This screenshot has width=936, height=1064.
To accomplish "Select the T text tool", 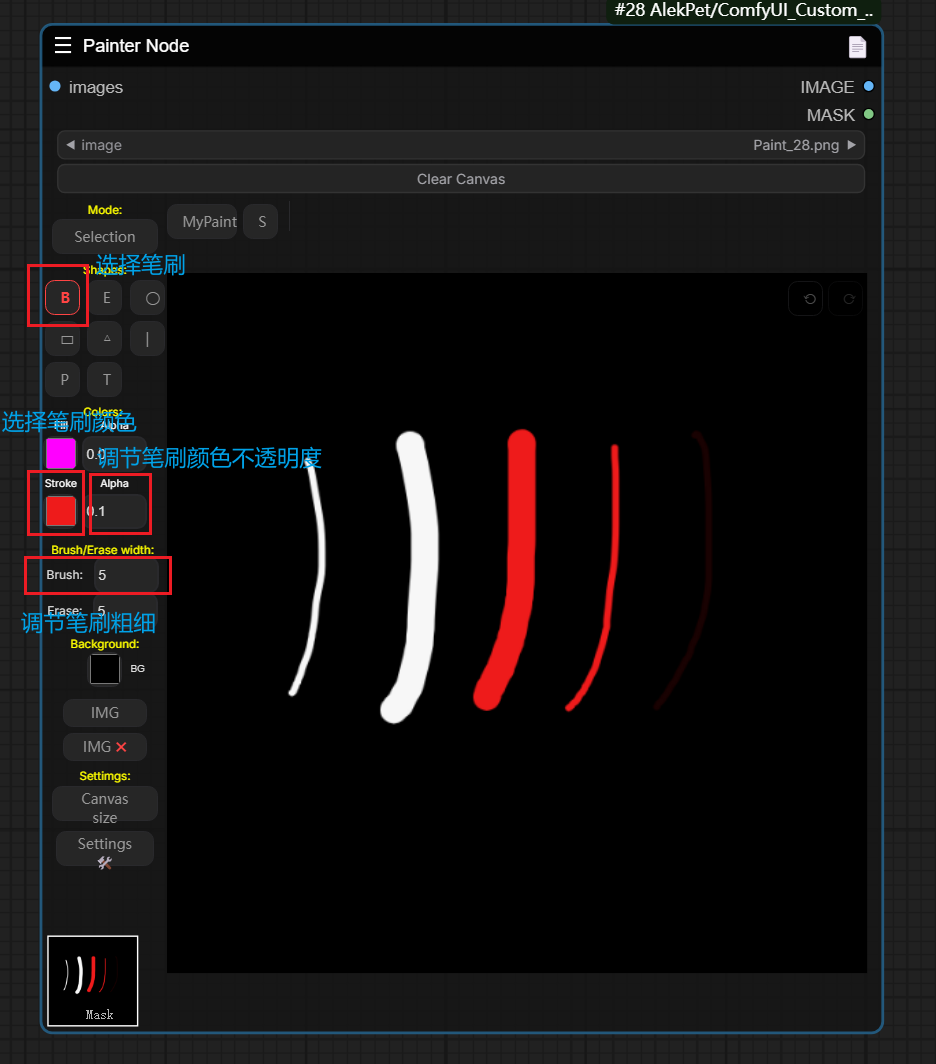I will click(106, 380).
